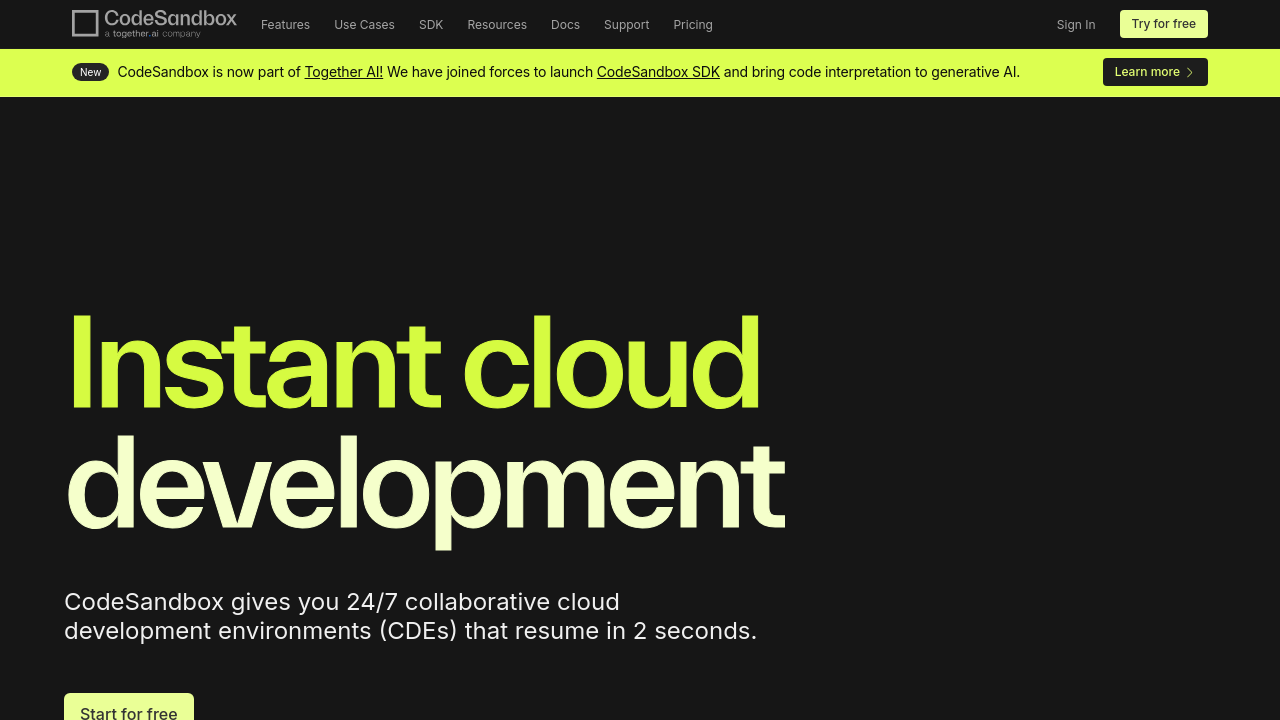
Task: Click the 'a together.ai company' tagline
Action: 153,34
